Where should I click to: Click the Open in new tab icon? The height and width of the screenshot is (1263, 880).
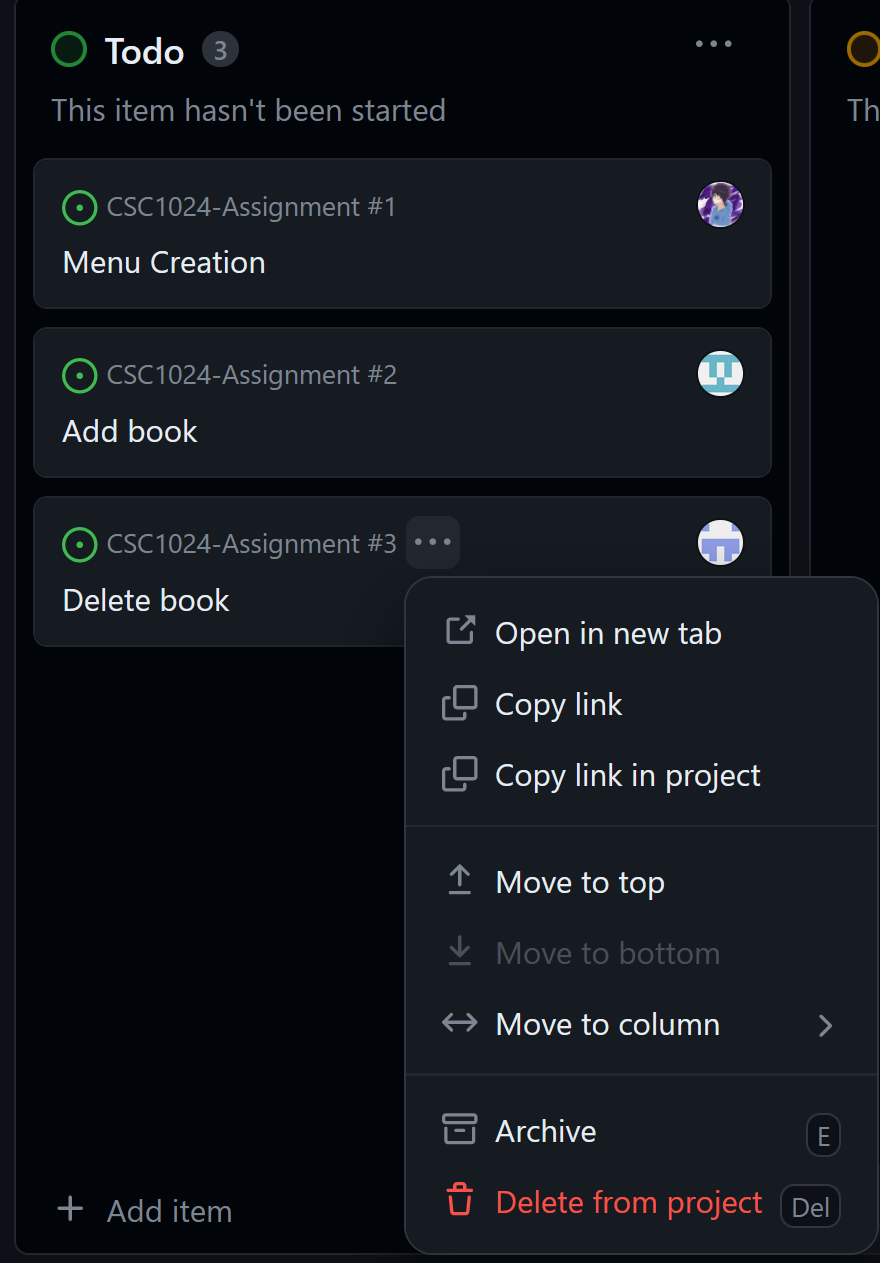coord(459,631)
